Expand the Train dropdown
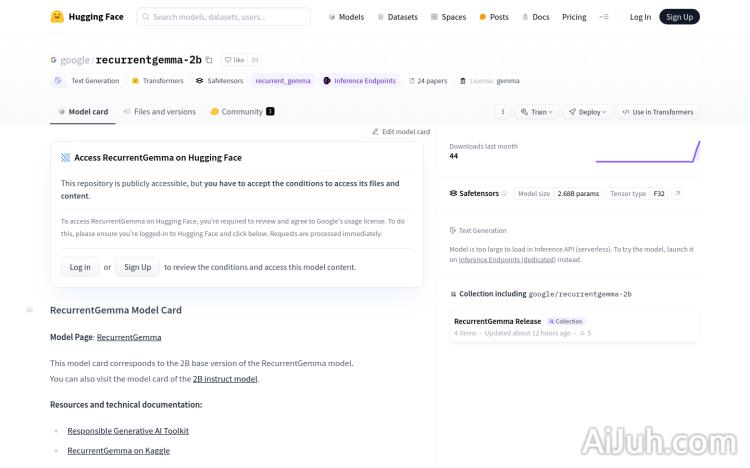This screenshot has height=468, width=750. click(x=536, y=112)
